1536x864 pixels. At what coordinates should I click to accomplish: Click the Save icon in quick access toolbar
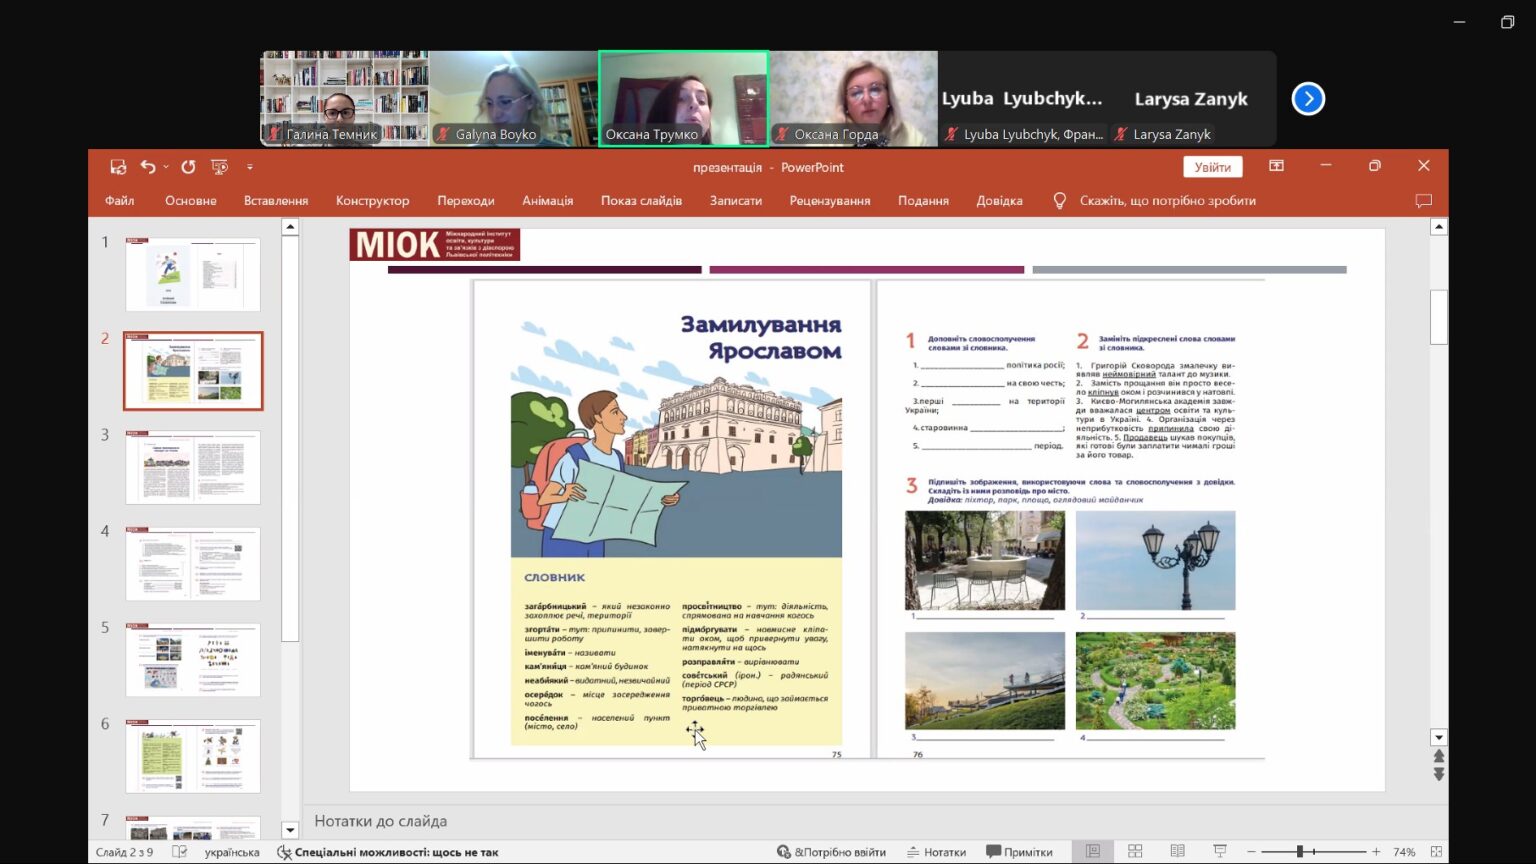tap(118, 167)
